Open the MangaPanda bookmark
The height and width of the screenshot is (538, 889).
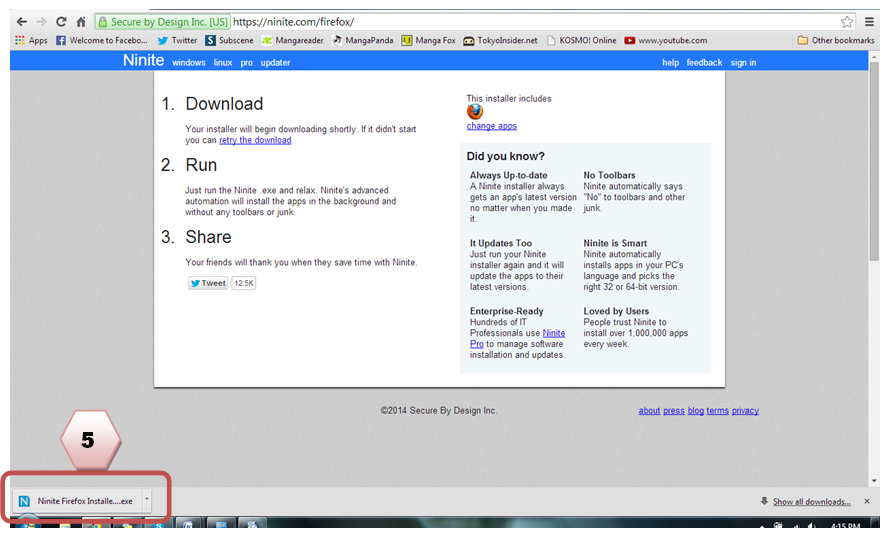tap(362, 40)
